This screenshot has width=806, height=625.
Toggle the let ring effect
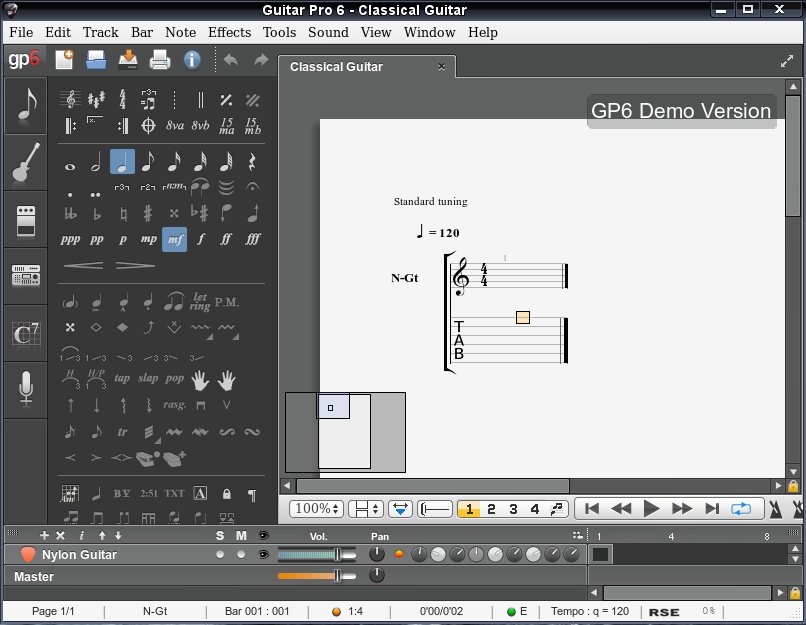click(200, 302)
